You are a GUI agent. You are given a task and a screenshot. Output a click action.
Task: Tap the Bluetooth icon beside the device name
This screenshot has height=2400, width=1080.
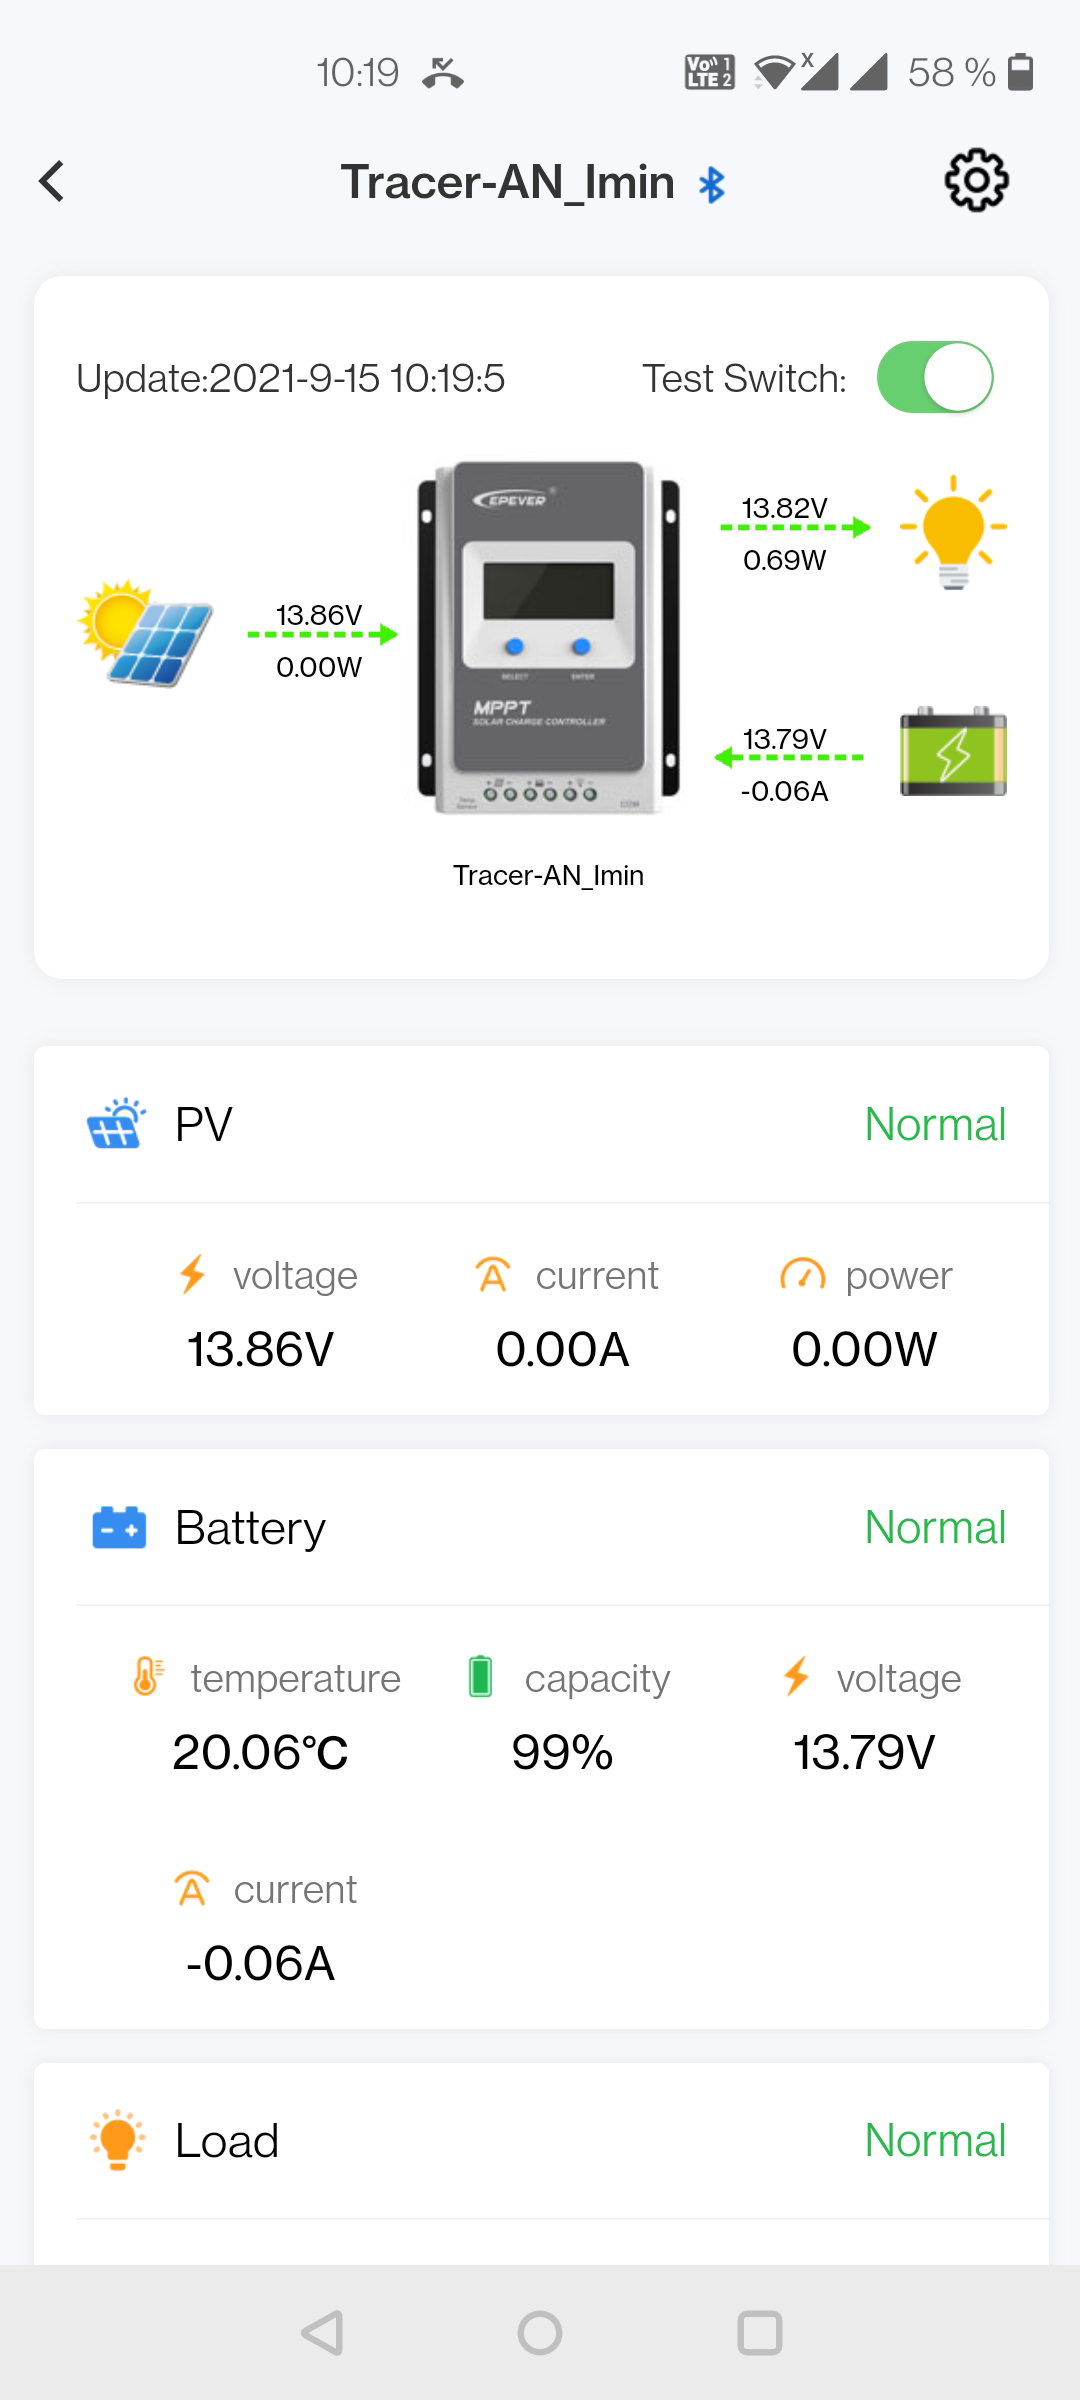[712, 184]
